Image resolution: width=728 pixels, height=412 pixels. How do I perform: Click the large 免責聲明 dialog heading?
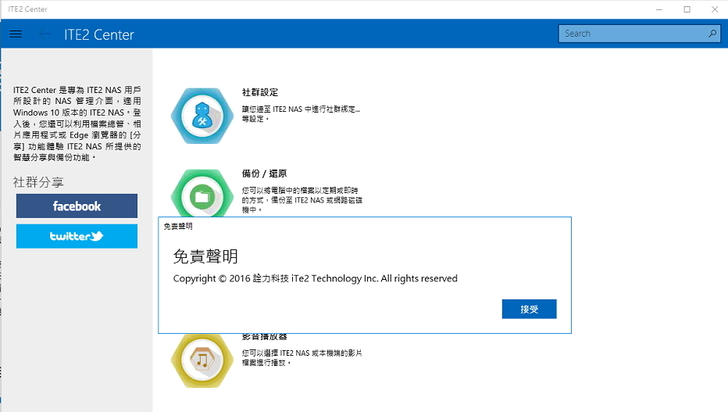click(206, 256)
